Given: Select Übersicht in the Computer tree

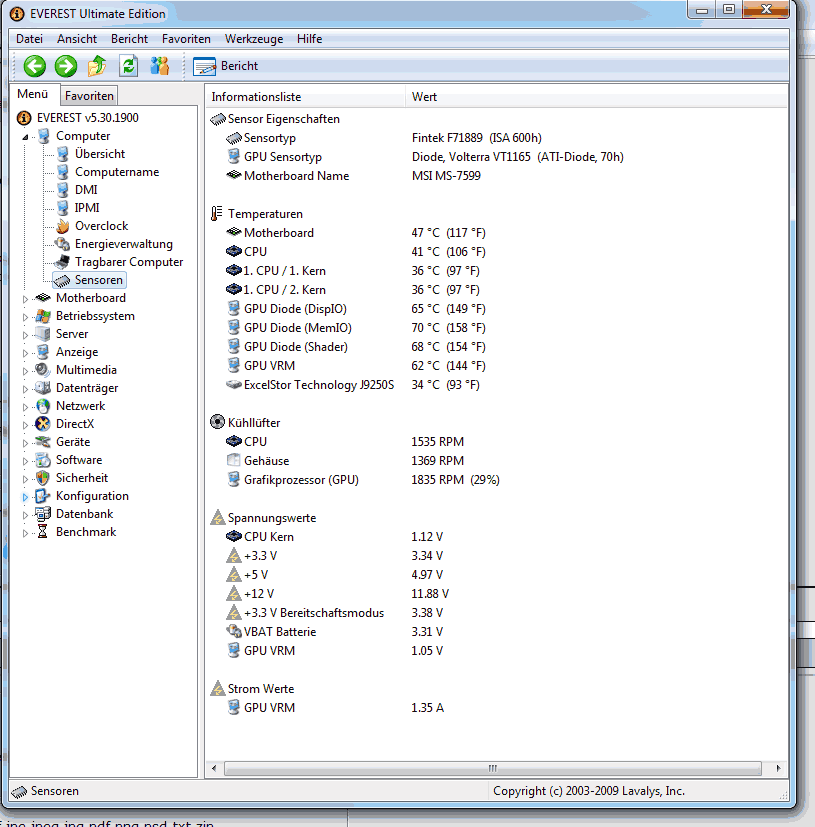Looking at the screenshot, I should click(x=100, y=154).
